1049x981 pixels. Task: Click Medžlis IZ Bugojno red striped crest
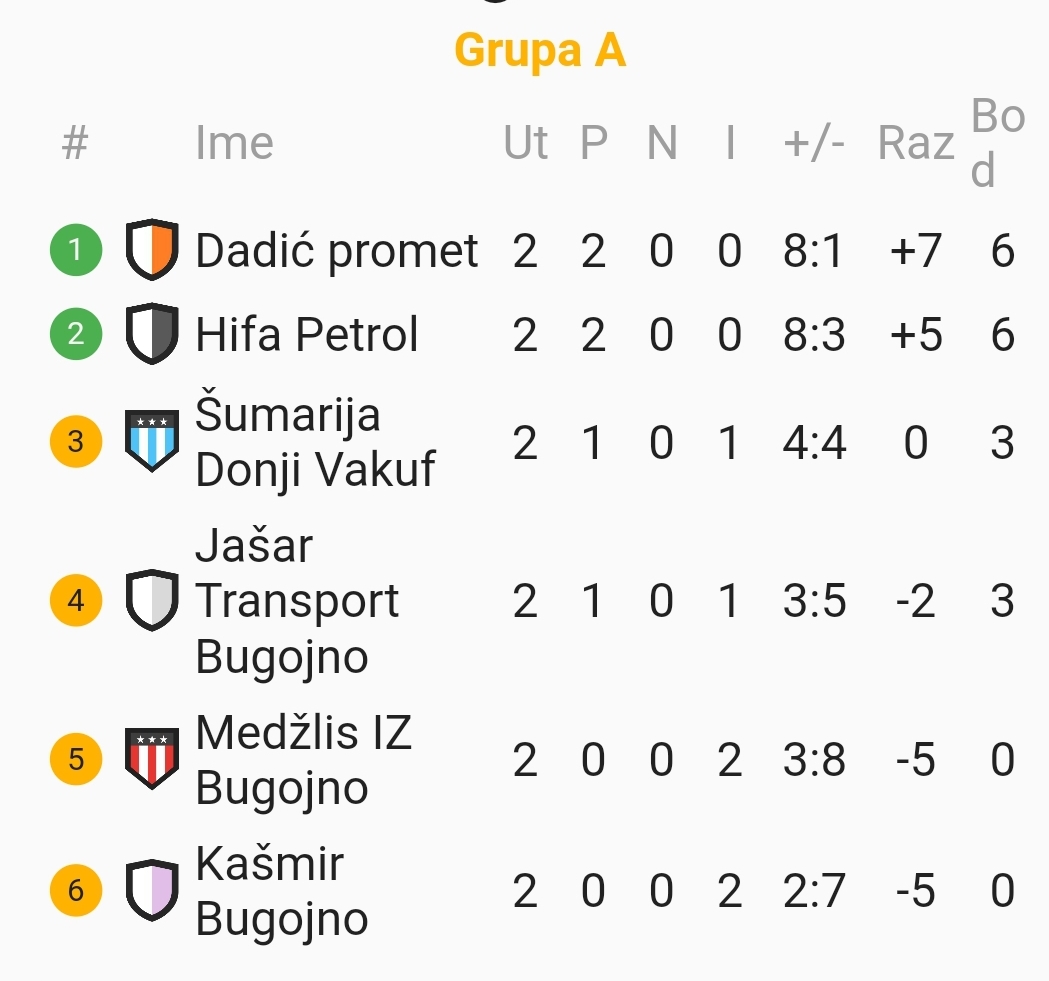click(152, 760)
